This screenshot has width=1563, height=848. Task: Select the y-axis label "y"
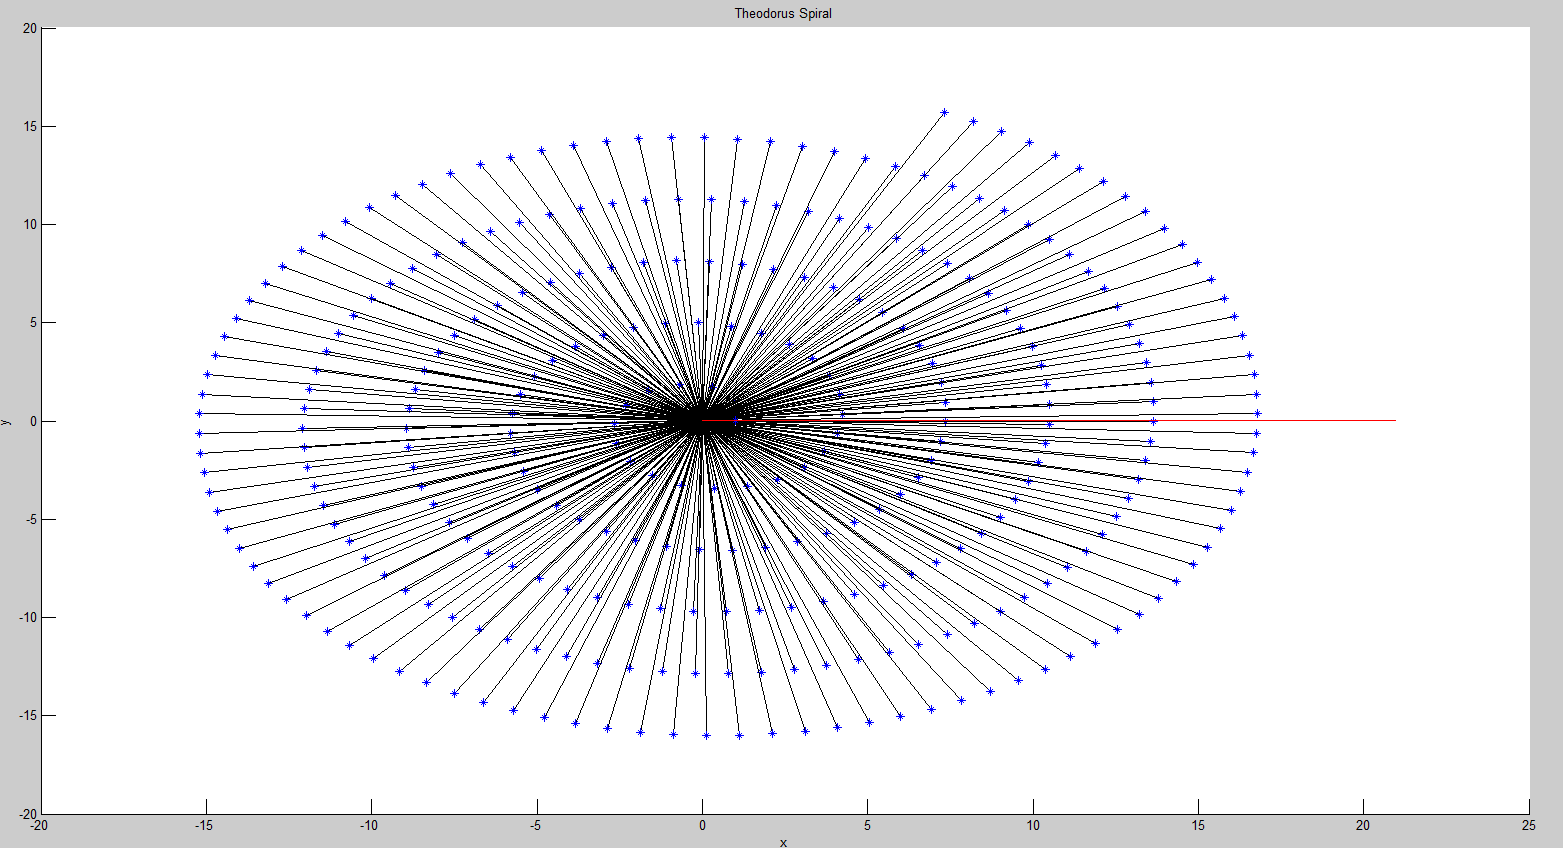click(6, 421)
